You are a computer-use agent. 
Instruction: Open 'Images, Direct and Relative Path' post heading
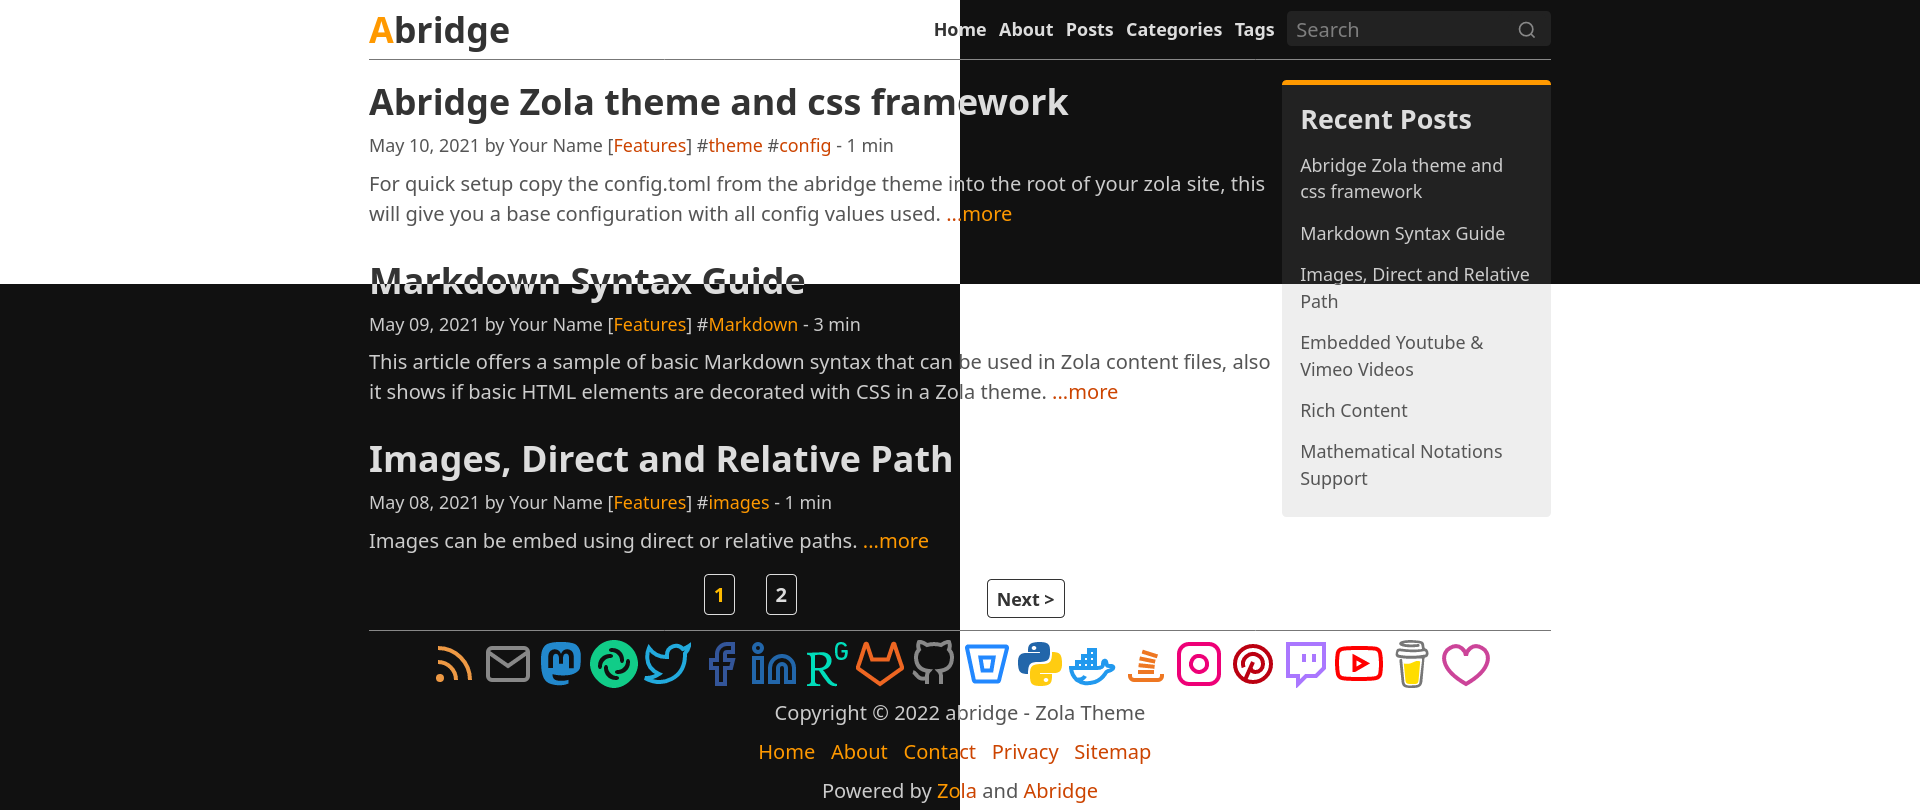point(660,459)
